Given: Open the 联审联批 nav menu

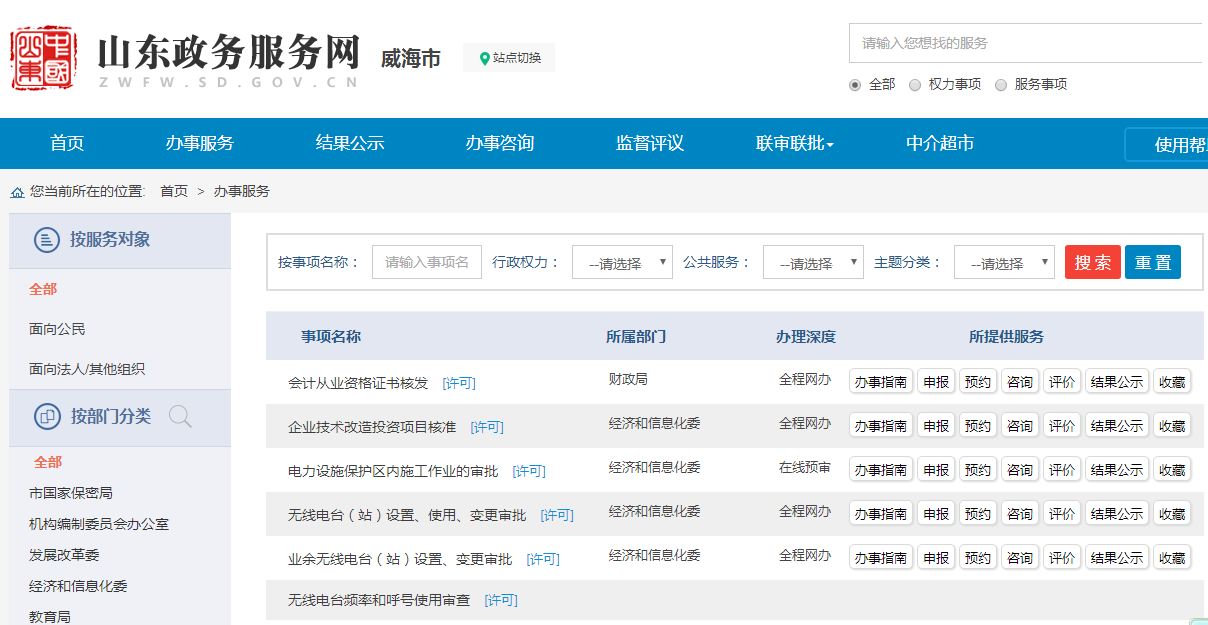Looking at the screenshot, I should (x=794, y=143).
